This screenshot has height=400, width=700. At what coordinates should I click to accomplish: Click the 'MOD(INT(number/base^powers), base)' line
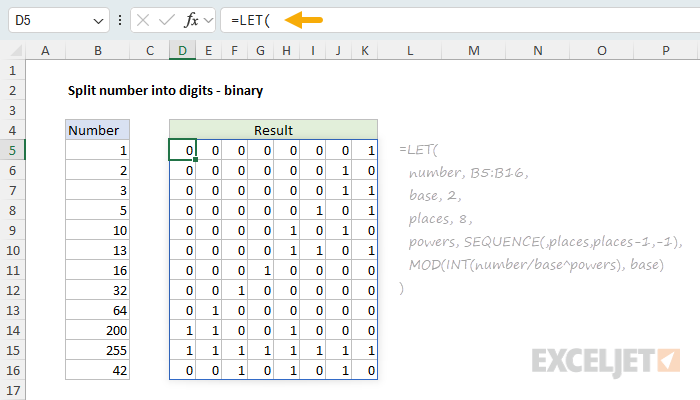[x=536, y=265]
